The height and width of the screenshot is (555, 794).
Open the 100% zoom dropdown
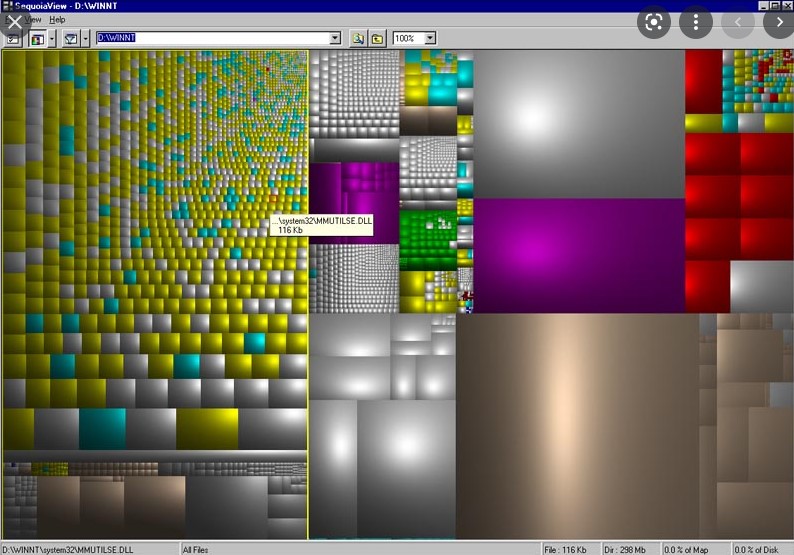tap(430, 38)
